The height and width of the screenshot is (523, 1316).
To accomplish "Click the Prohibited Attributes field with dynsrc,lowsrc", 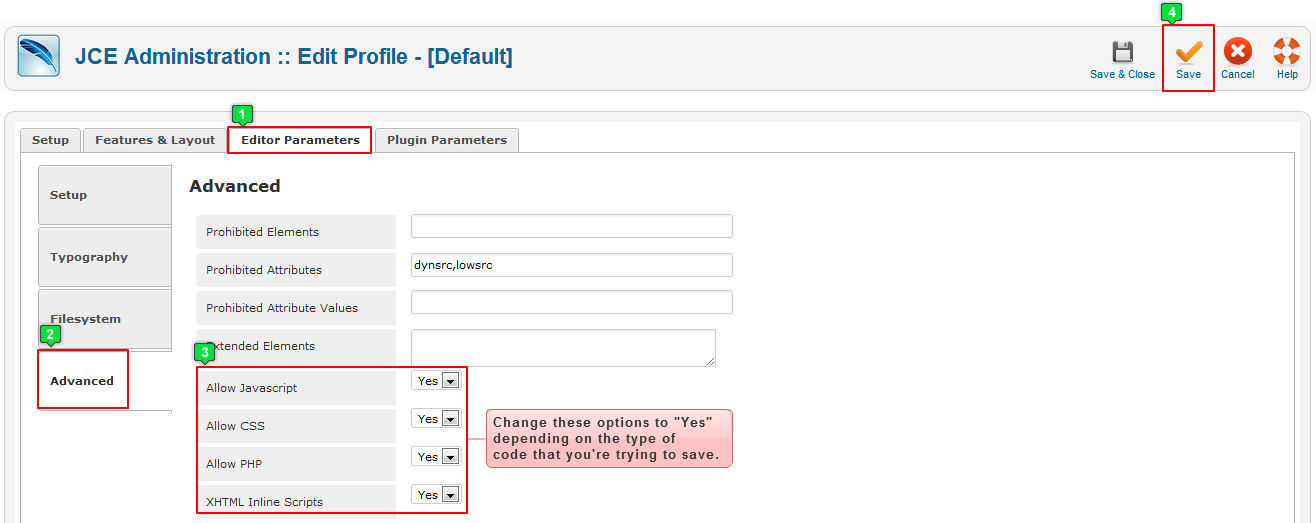I will pos(572,265).
